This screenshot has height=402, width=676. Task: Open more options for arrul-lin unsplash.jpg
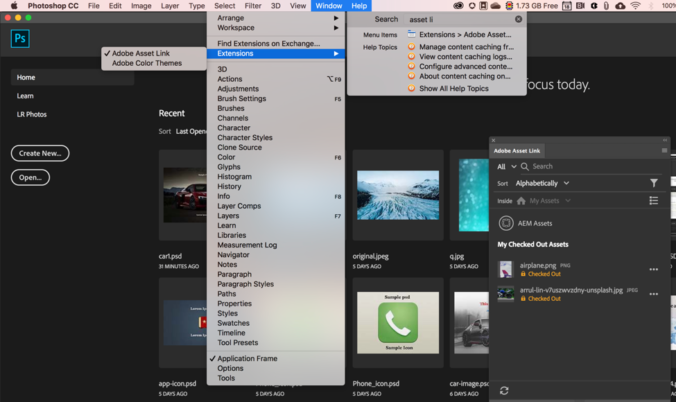[654, 294]
